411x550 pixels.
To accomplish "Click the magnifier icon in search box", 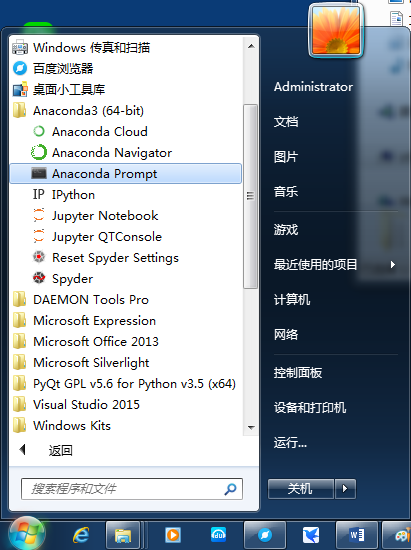I will (230, 489).
